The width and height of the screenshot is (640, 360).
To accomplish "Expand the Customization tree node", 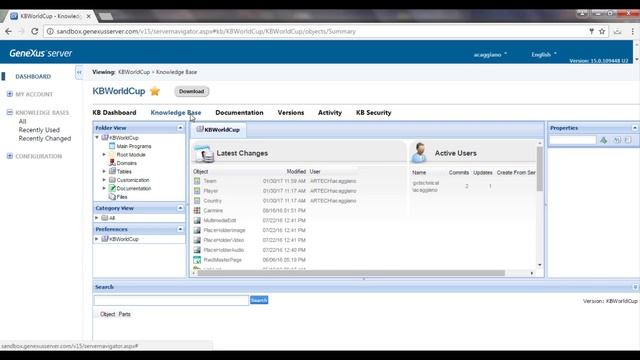I will pos(104,180).
